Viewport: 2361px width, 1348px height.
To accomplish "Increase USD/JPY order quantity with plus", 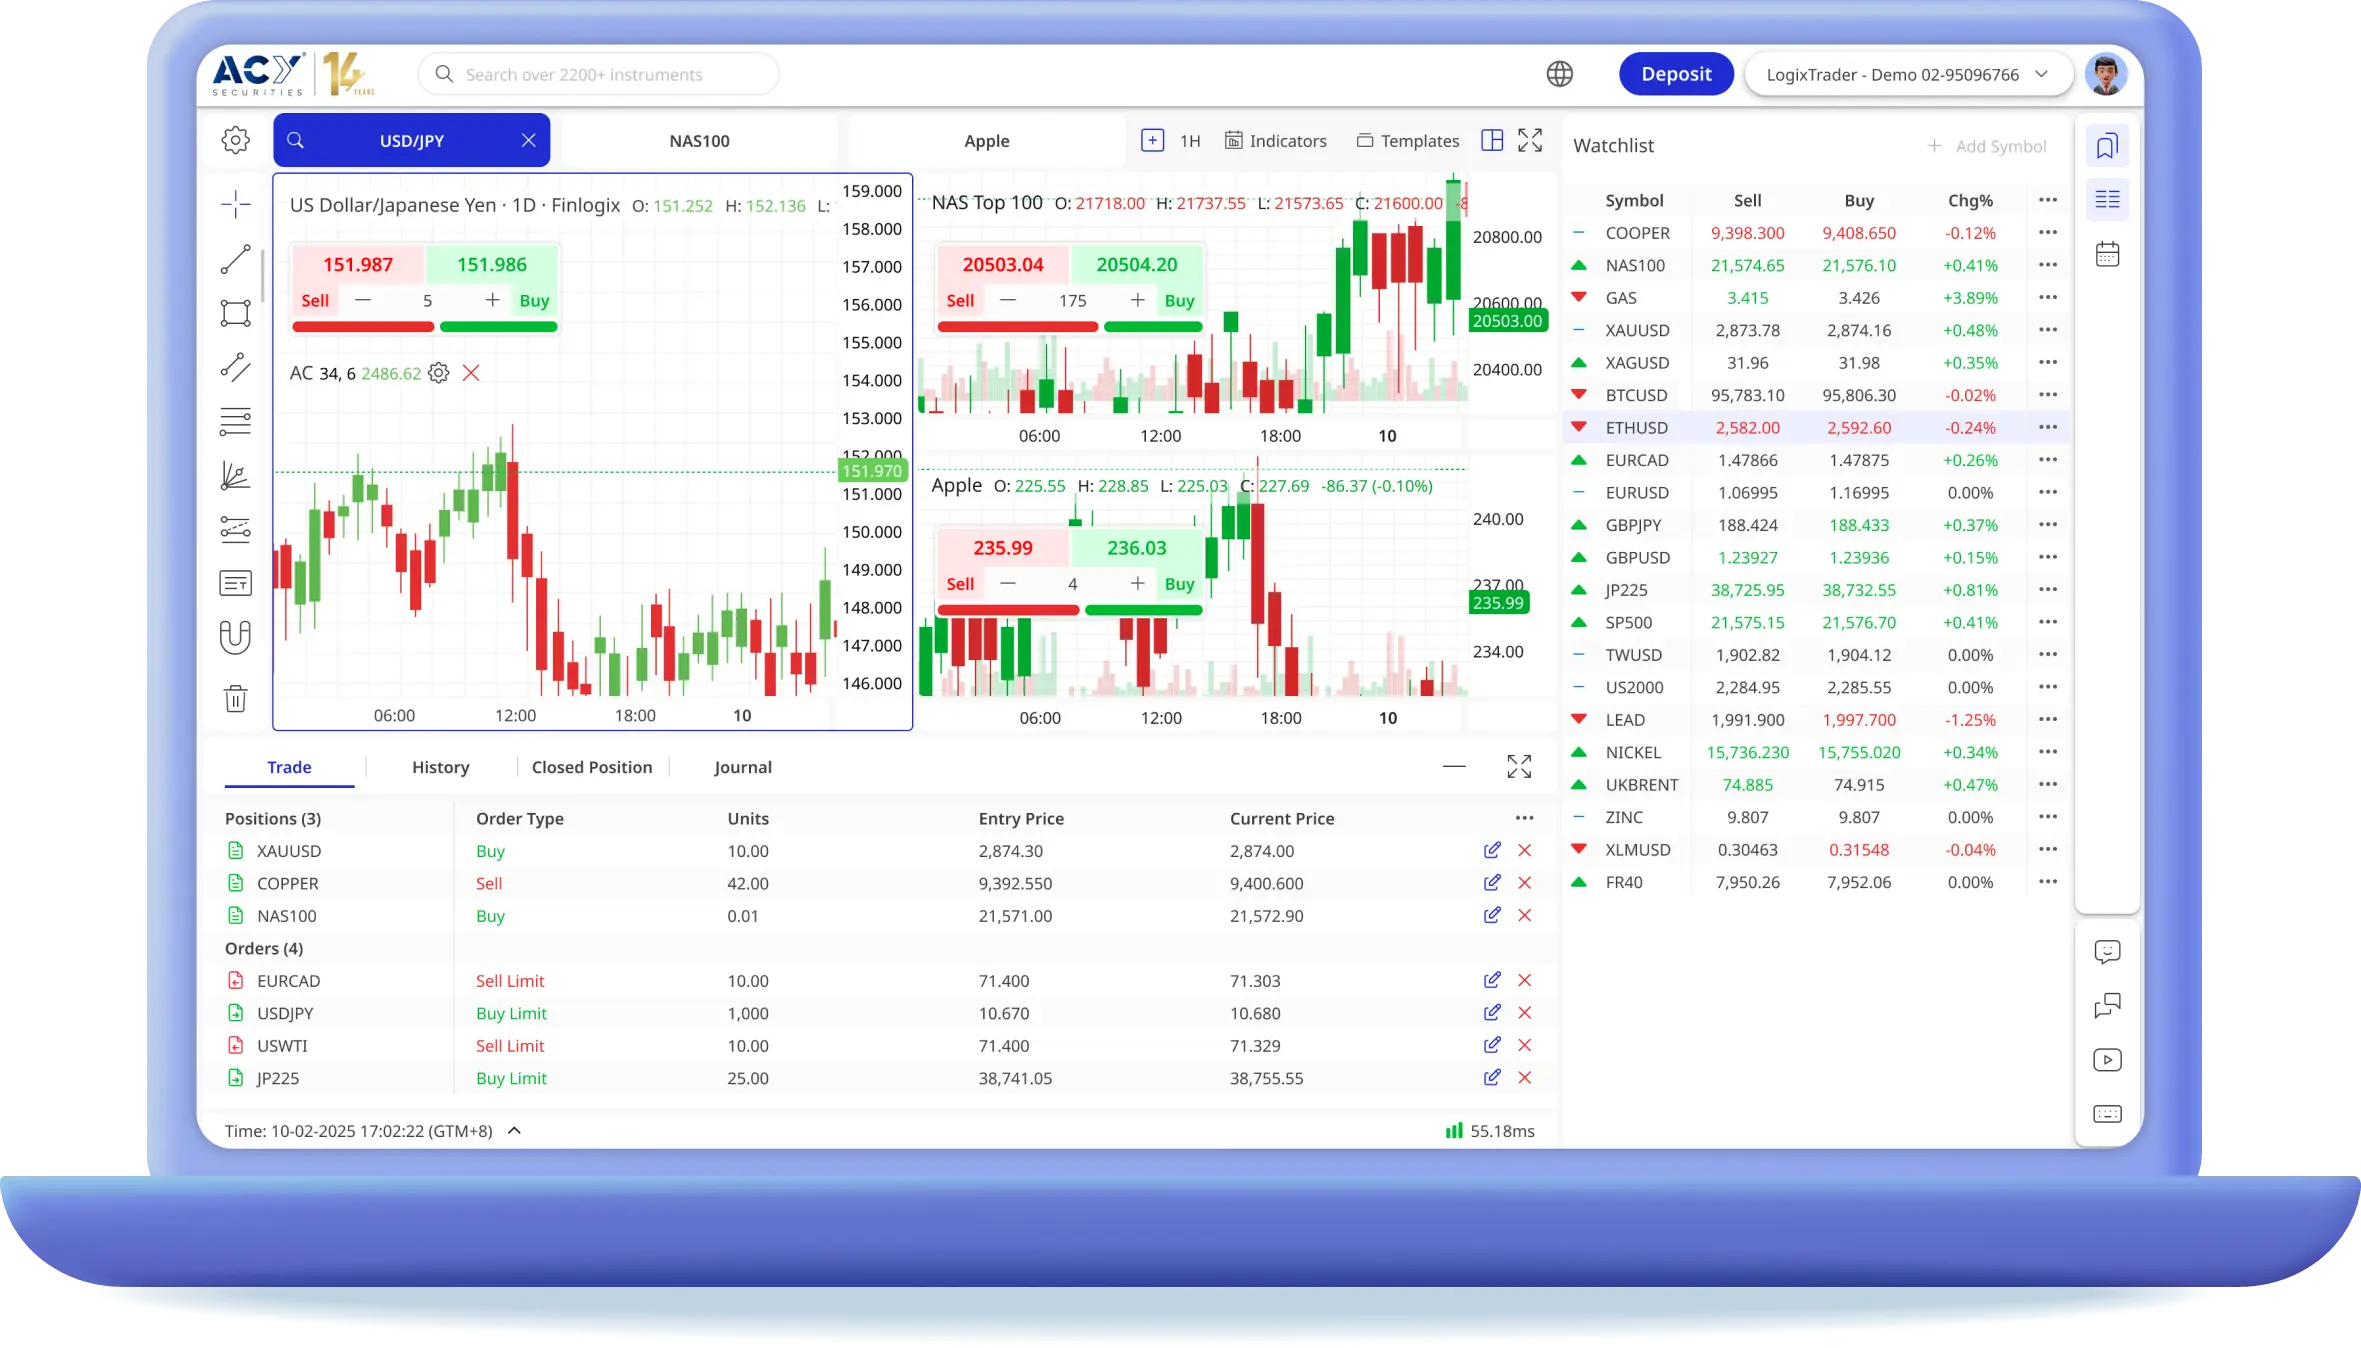I will (x=492, y=300).
